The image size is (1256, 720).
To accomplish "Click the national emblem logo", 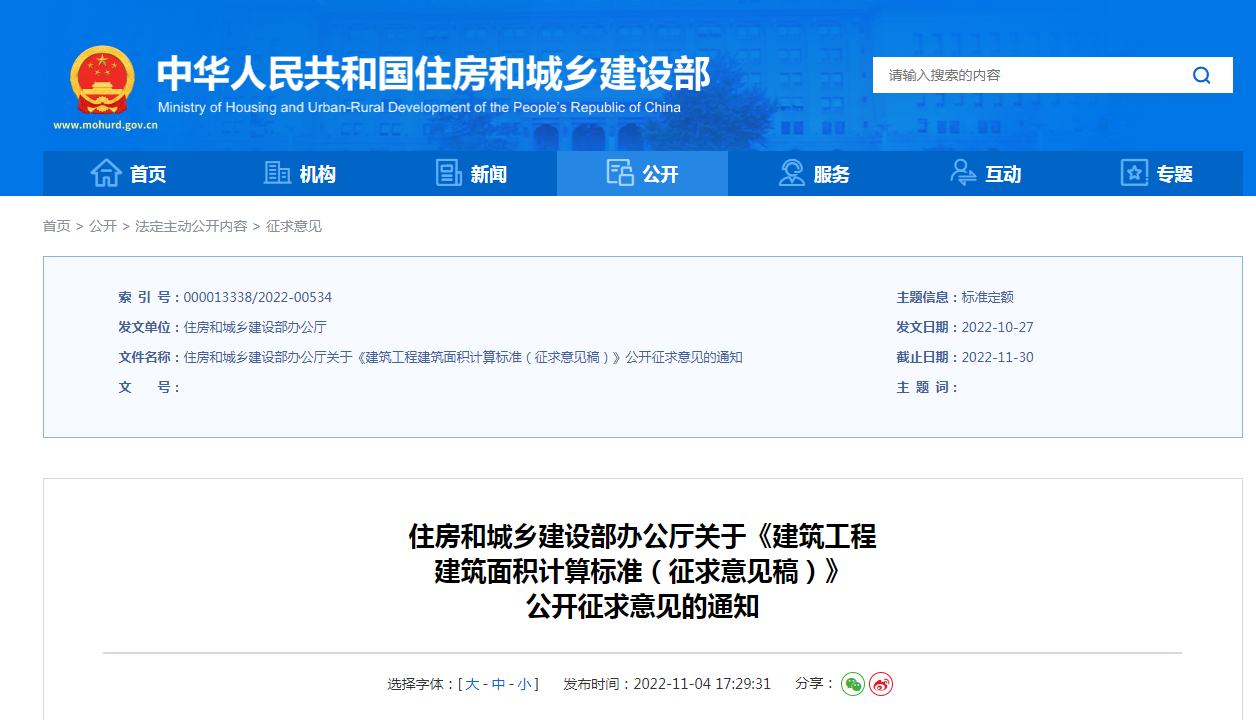I will tap(102, 80).
